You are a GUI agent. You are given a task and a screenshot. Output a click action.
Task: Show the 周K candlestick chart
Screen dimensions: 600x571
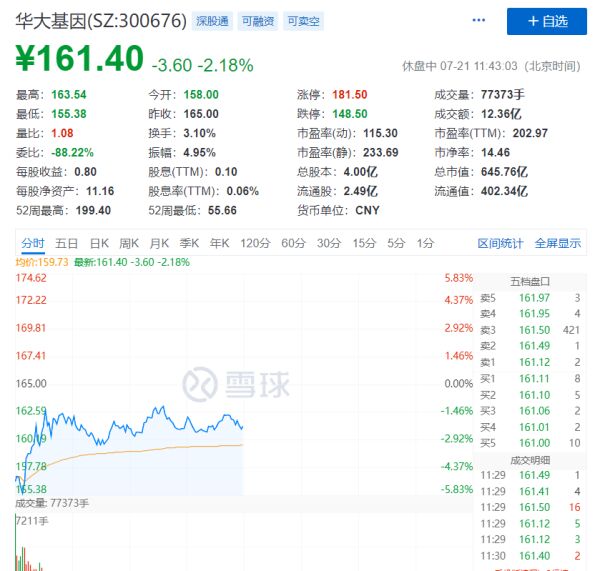pyautogui.click(x=129, y=243)
